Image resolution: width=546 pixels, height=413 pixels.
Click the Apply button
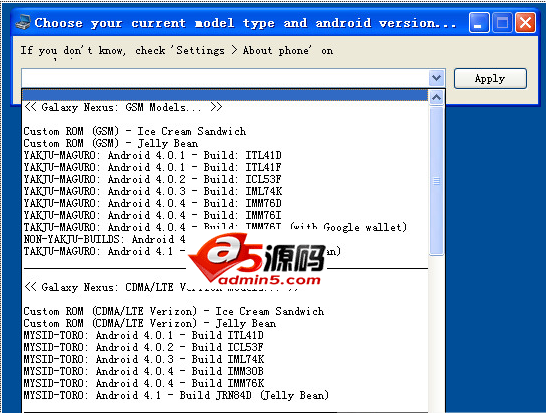point(490,78)
